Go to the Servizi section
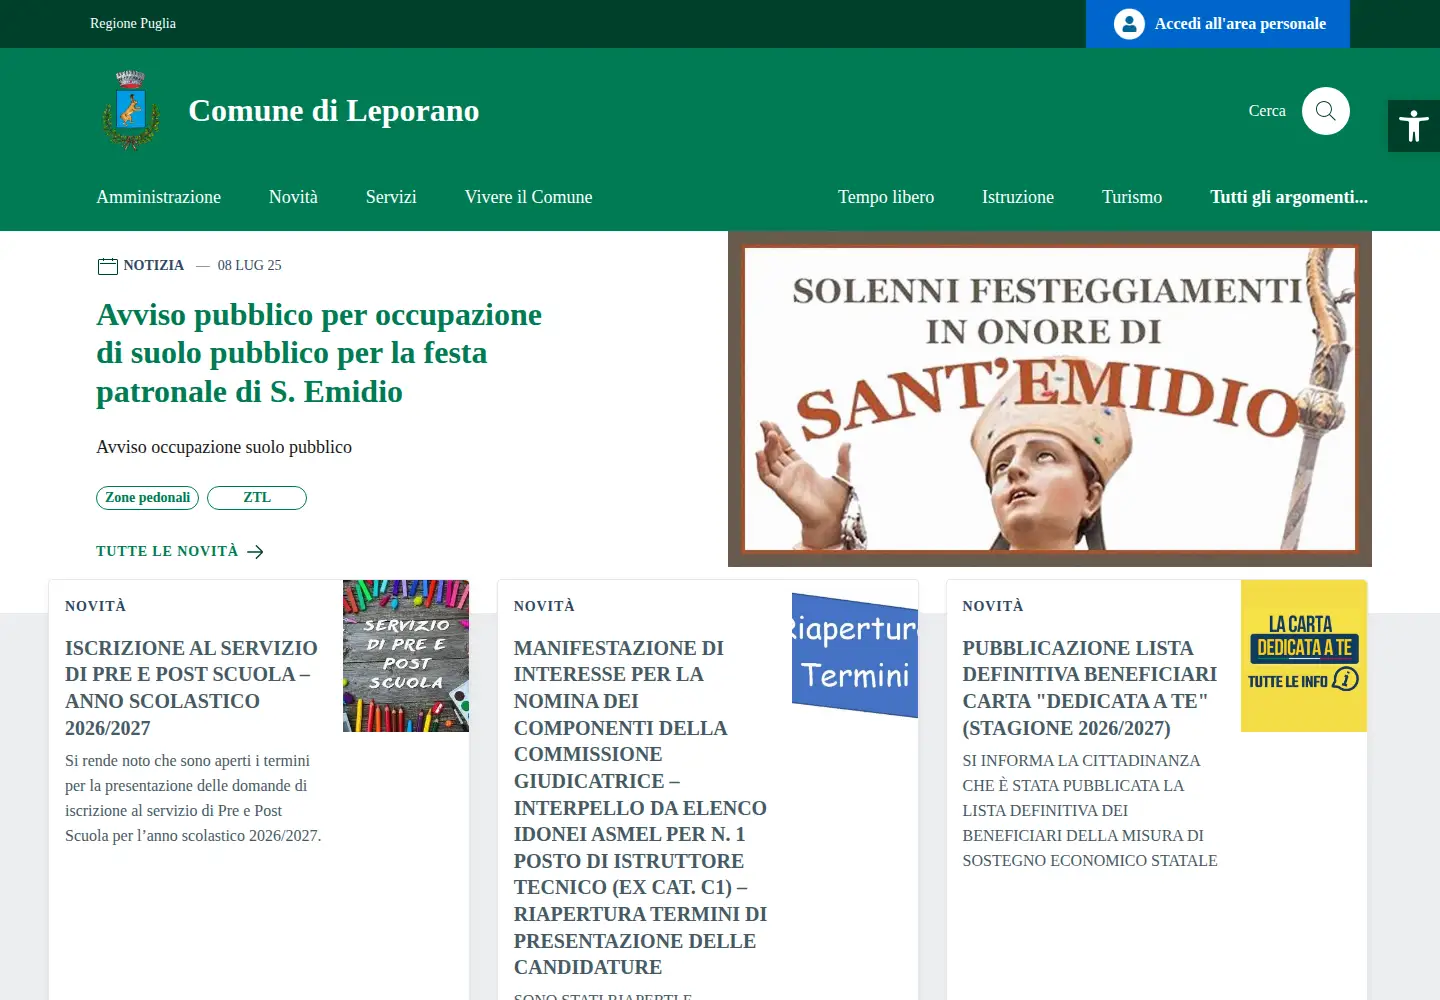The height and width of the screenshot is (1000, 1440). [x=391, y=197]
